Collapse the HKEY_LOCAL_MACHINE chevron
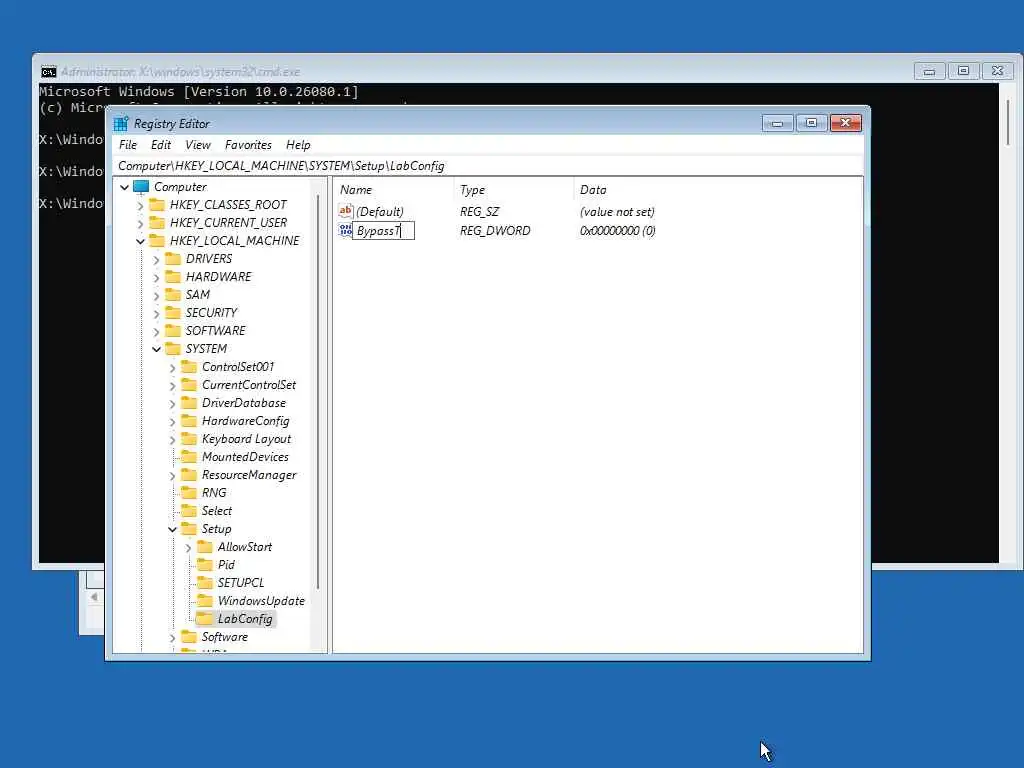The width and height of the screenshot is (1024, 768). click(x=140, y=242)
